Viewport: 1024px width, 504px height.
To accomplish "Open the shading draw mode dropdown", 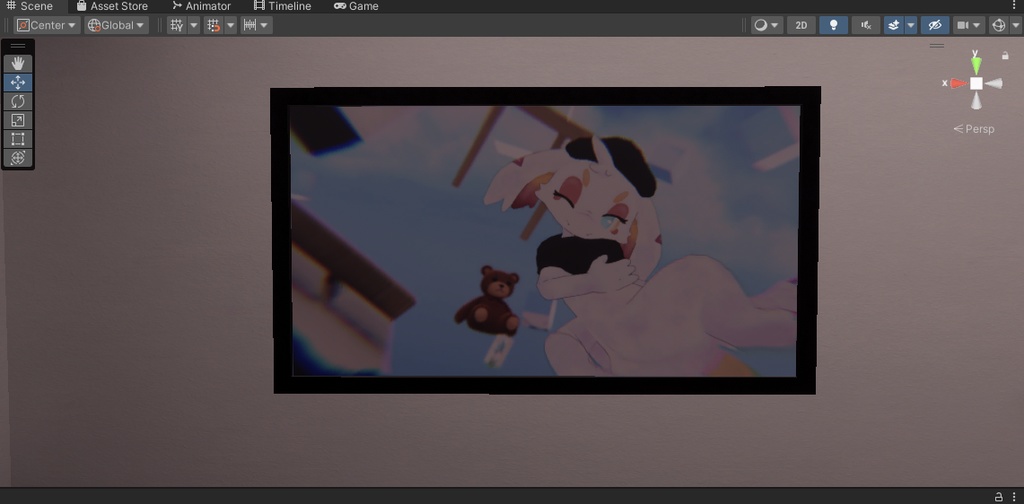I will coord(767,25).
